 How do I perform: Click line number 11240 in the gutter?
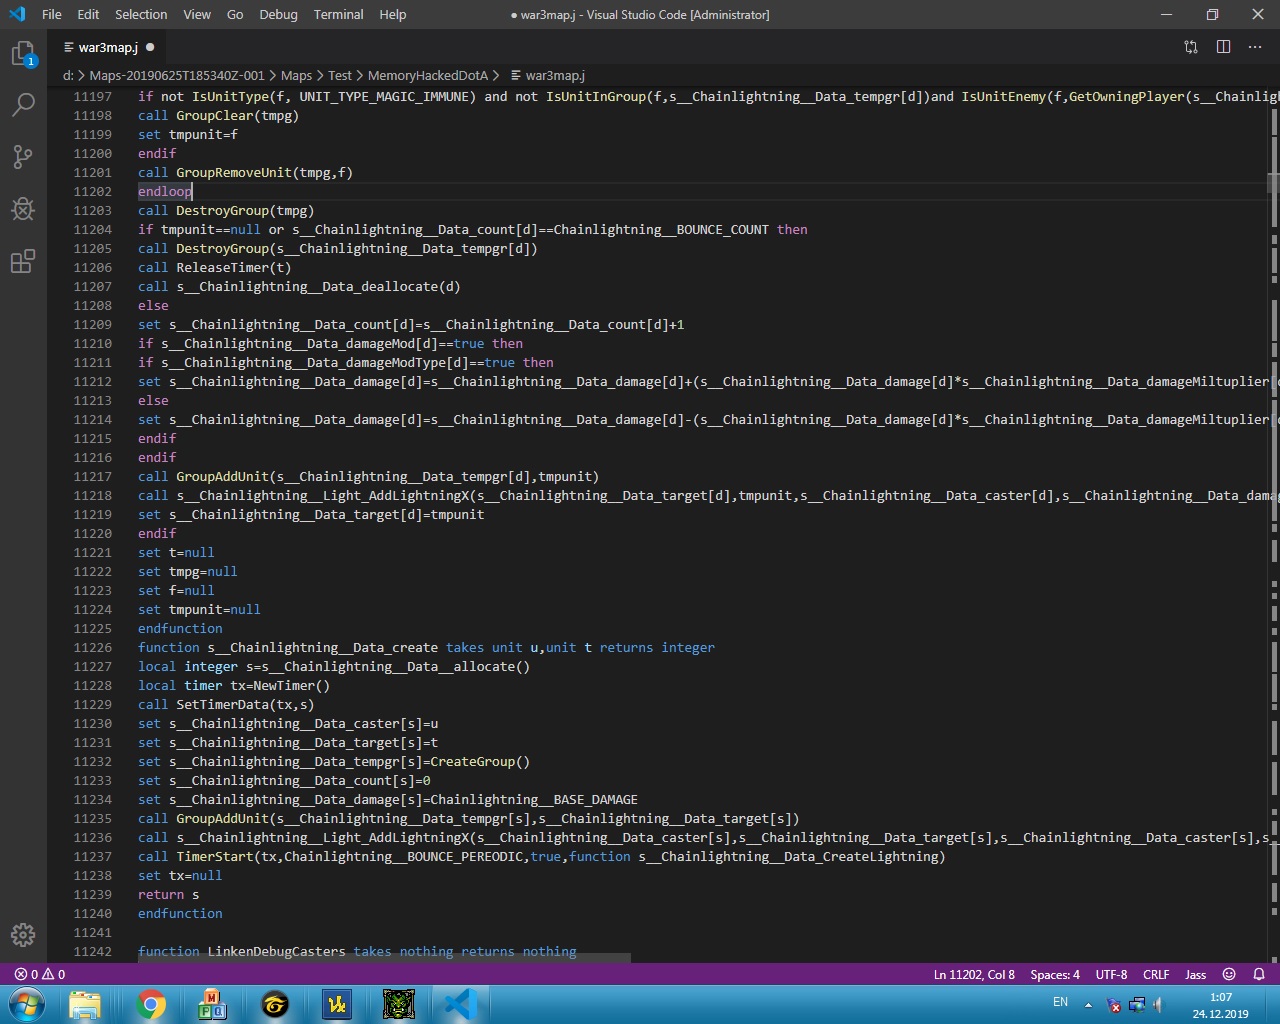point(92,913)
